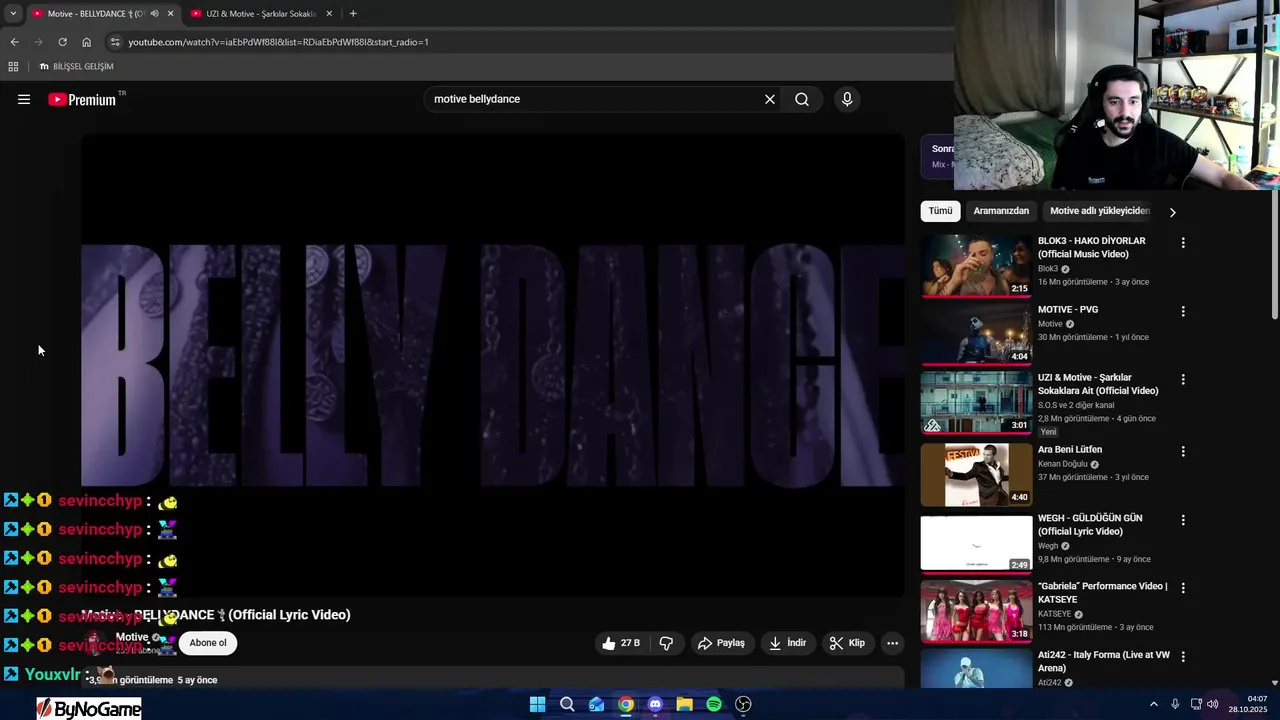1280x720 pixels.
Task: Open Gabriela Performance Video by KATSEYE
Action: pos(1102,593)
